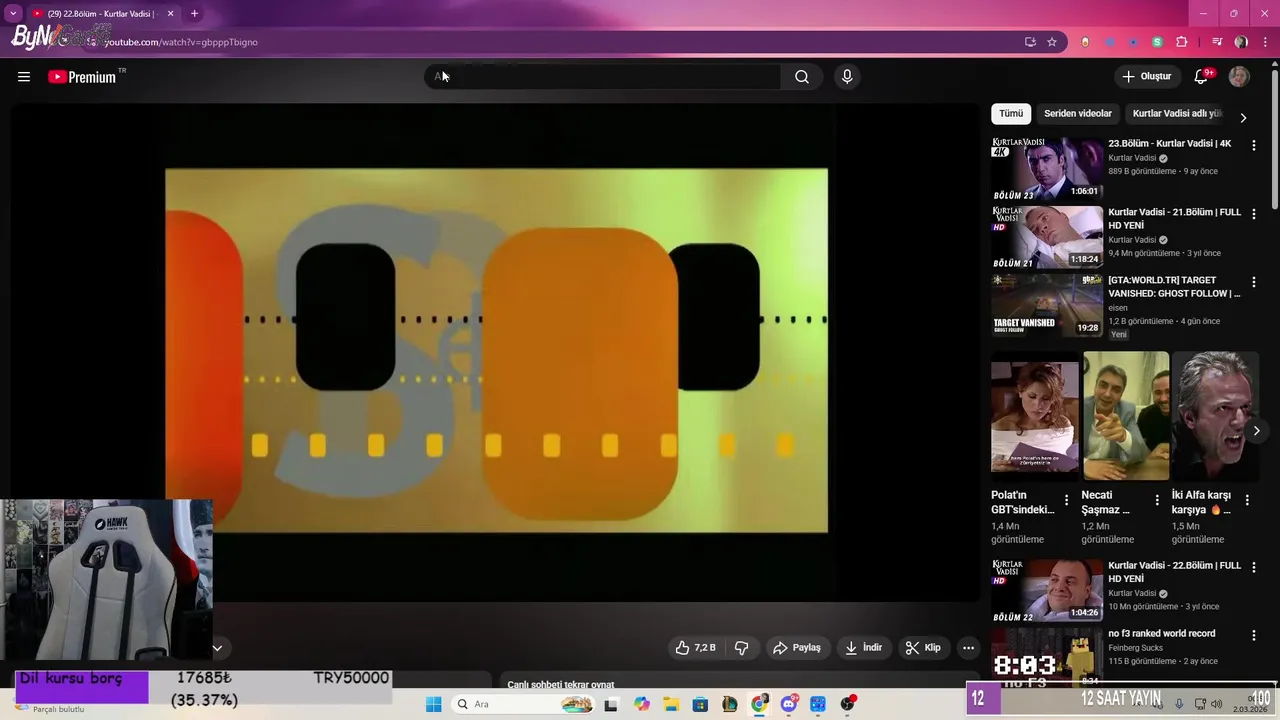Open İki Alfa karşı karşıya short thumbnail

(x=1215, y=416)
